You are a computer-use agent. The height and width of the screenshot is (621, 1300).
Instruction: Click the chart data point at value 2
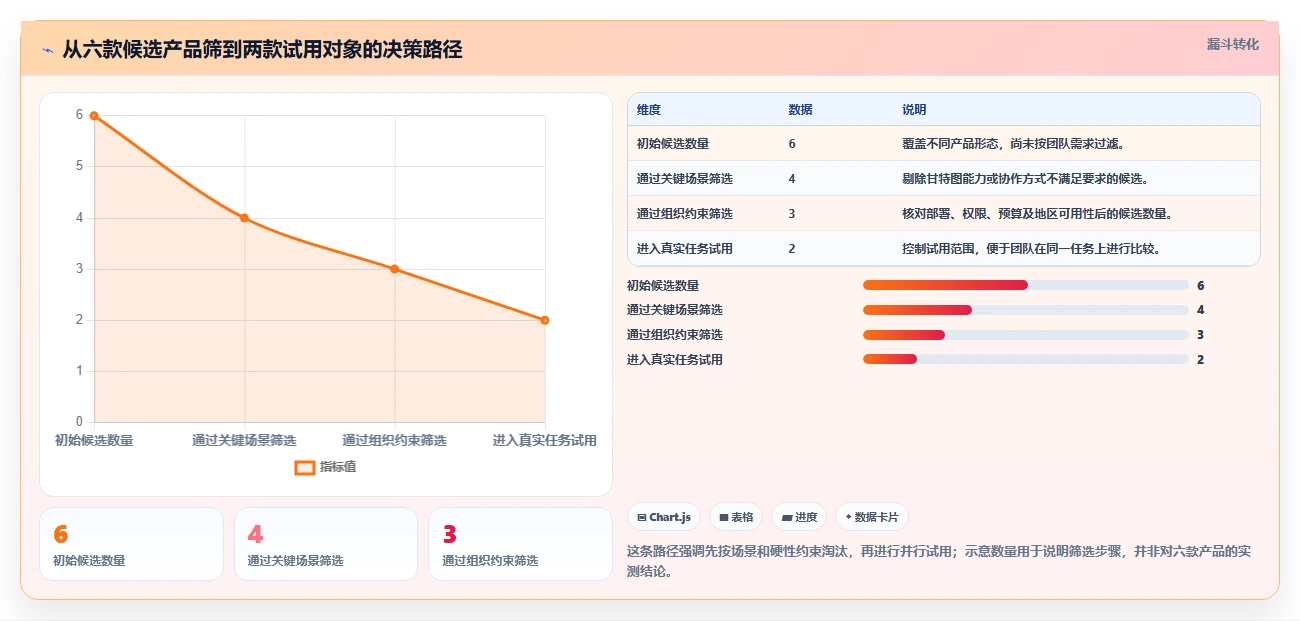(x=545, y=320)
